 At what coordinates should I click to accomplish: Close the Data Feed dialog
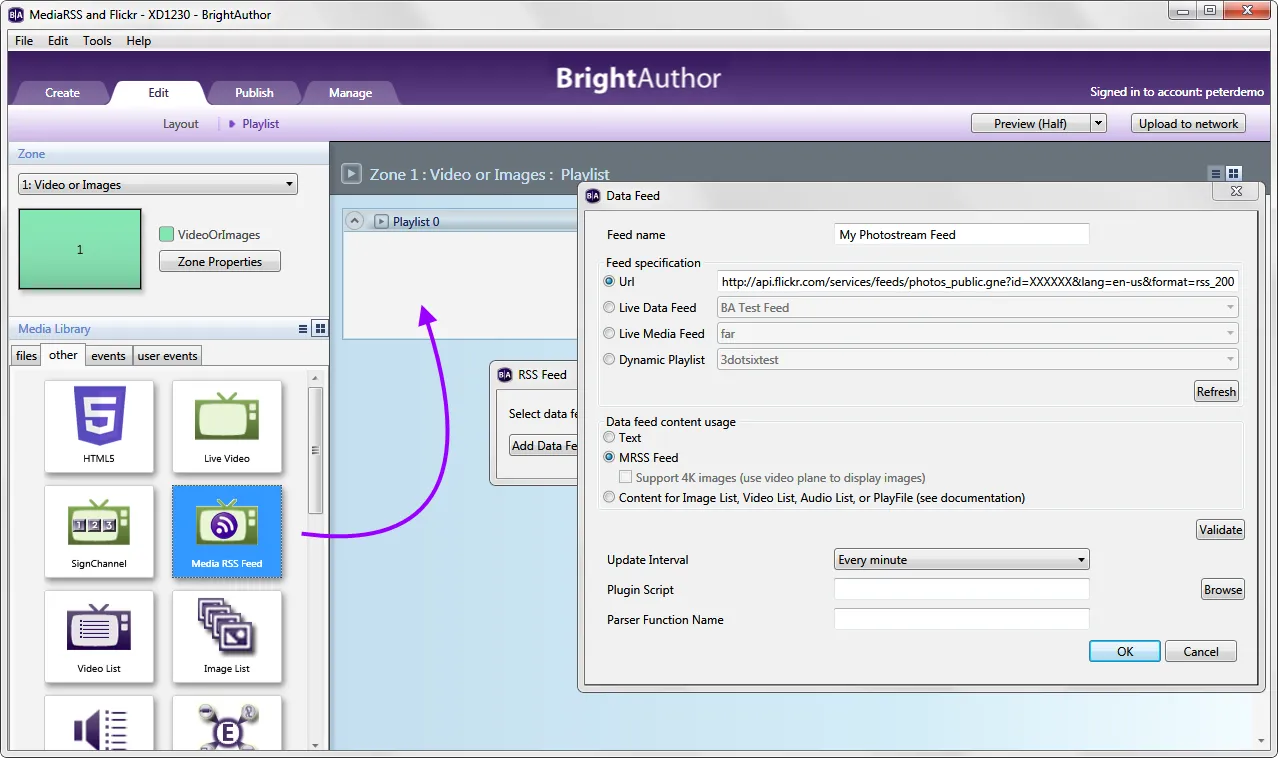click(x=1235, y=191)
